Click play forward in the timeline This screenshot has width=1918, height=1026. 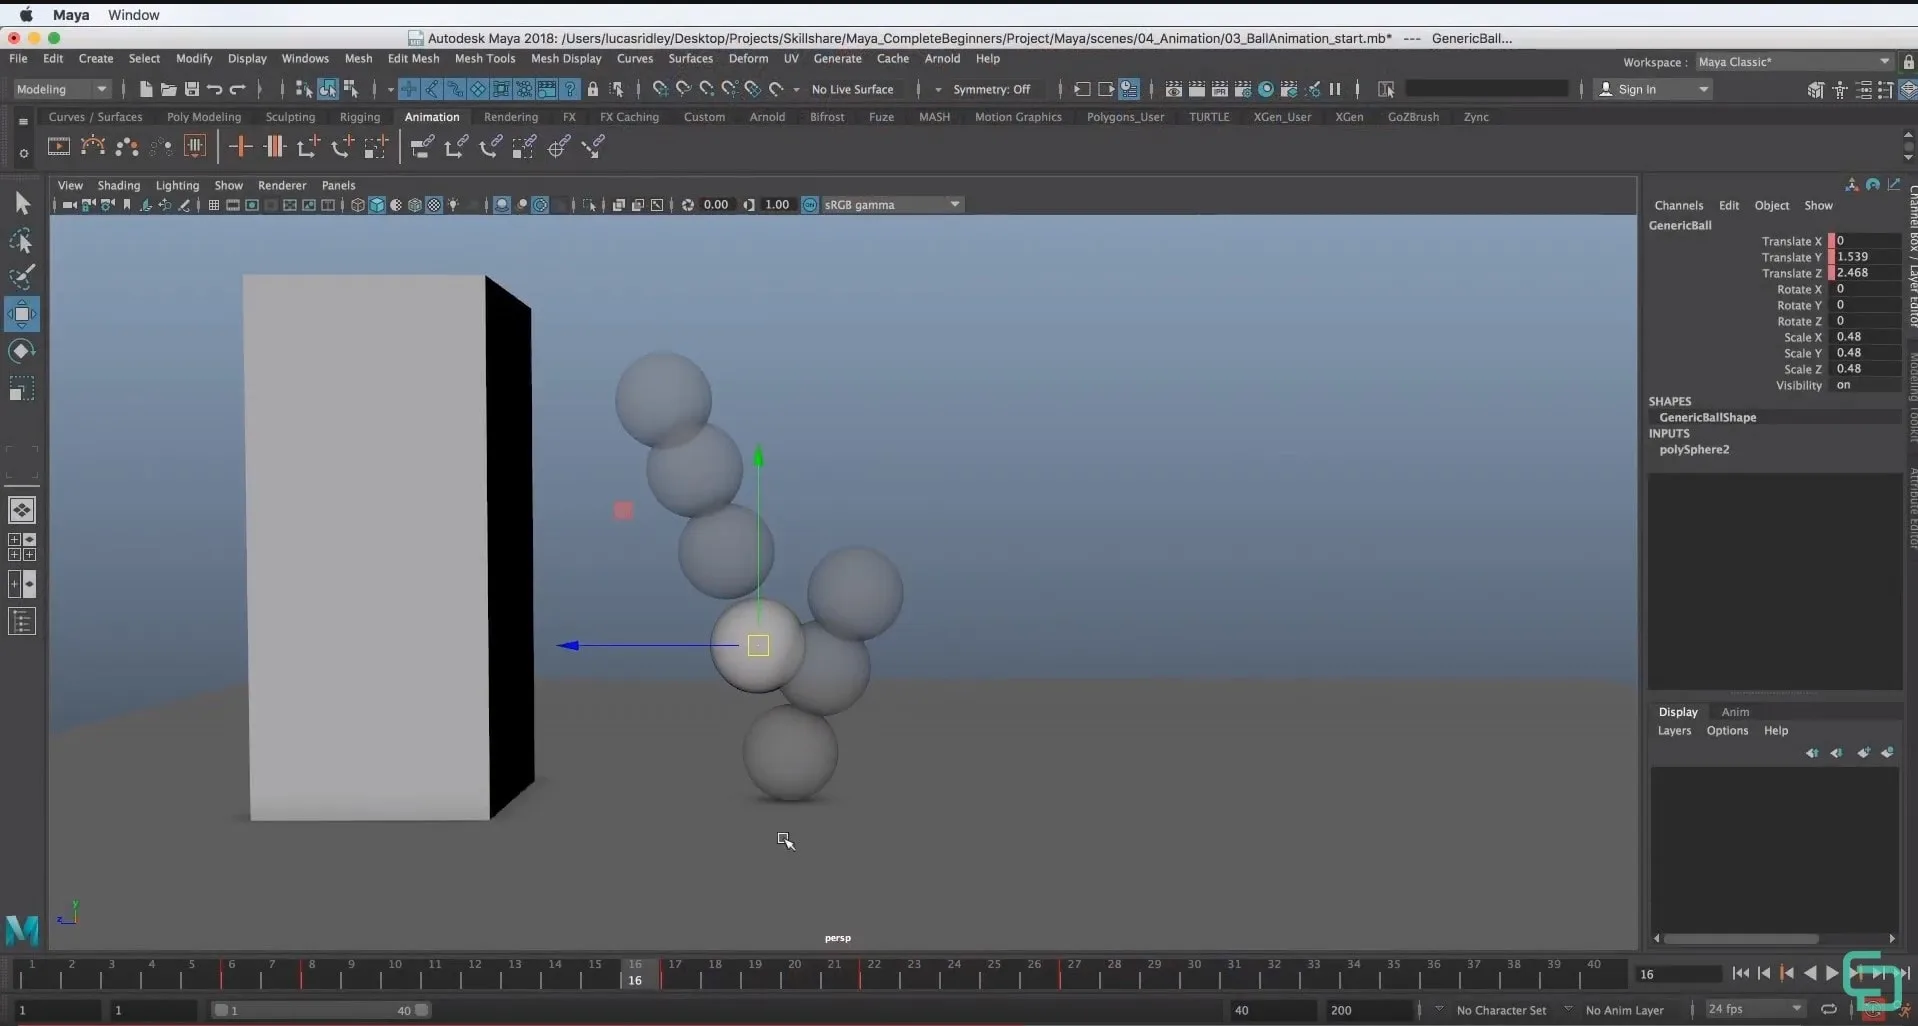click(1833, 973)
